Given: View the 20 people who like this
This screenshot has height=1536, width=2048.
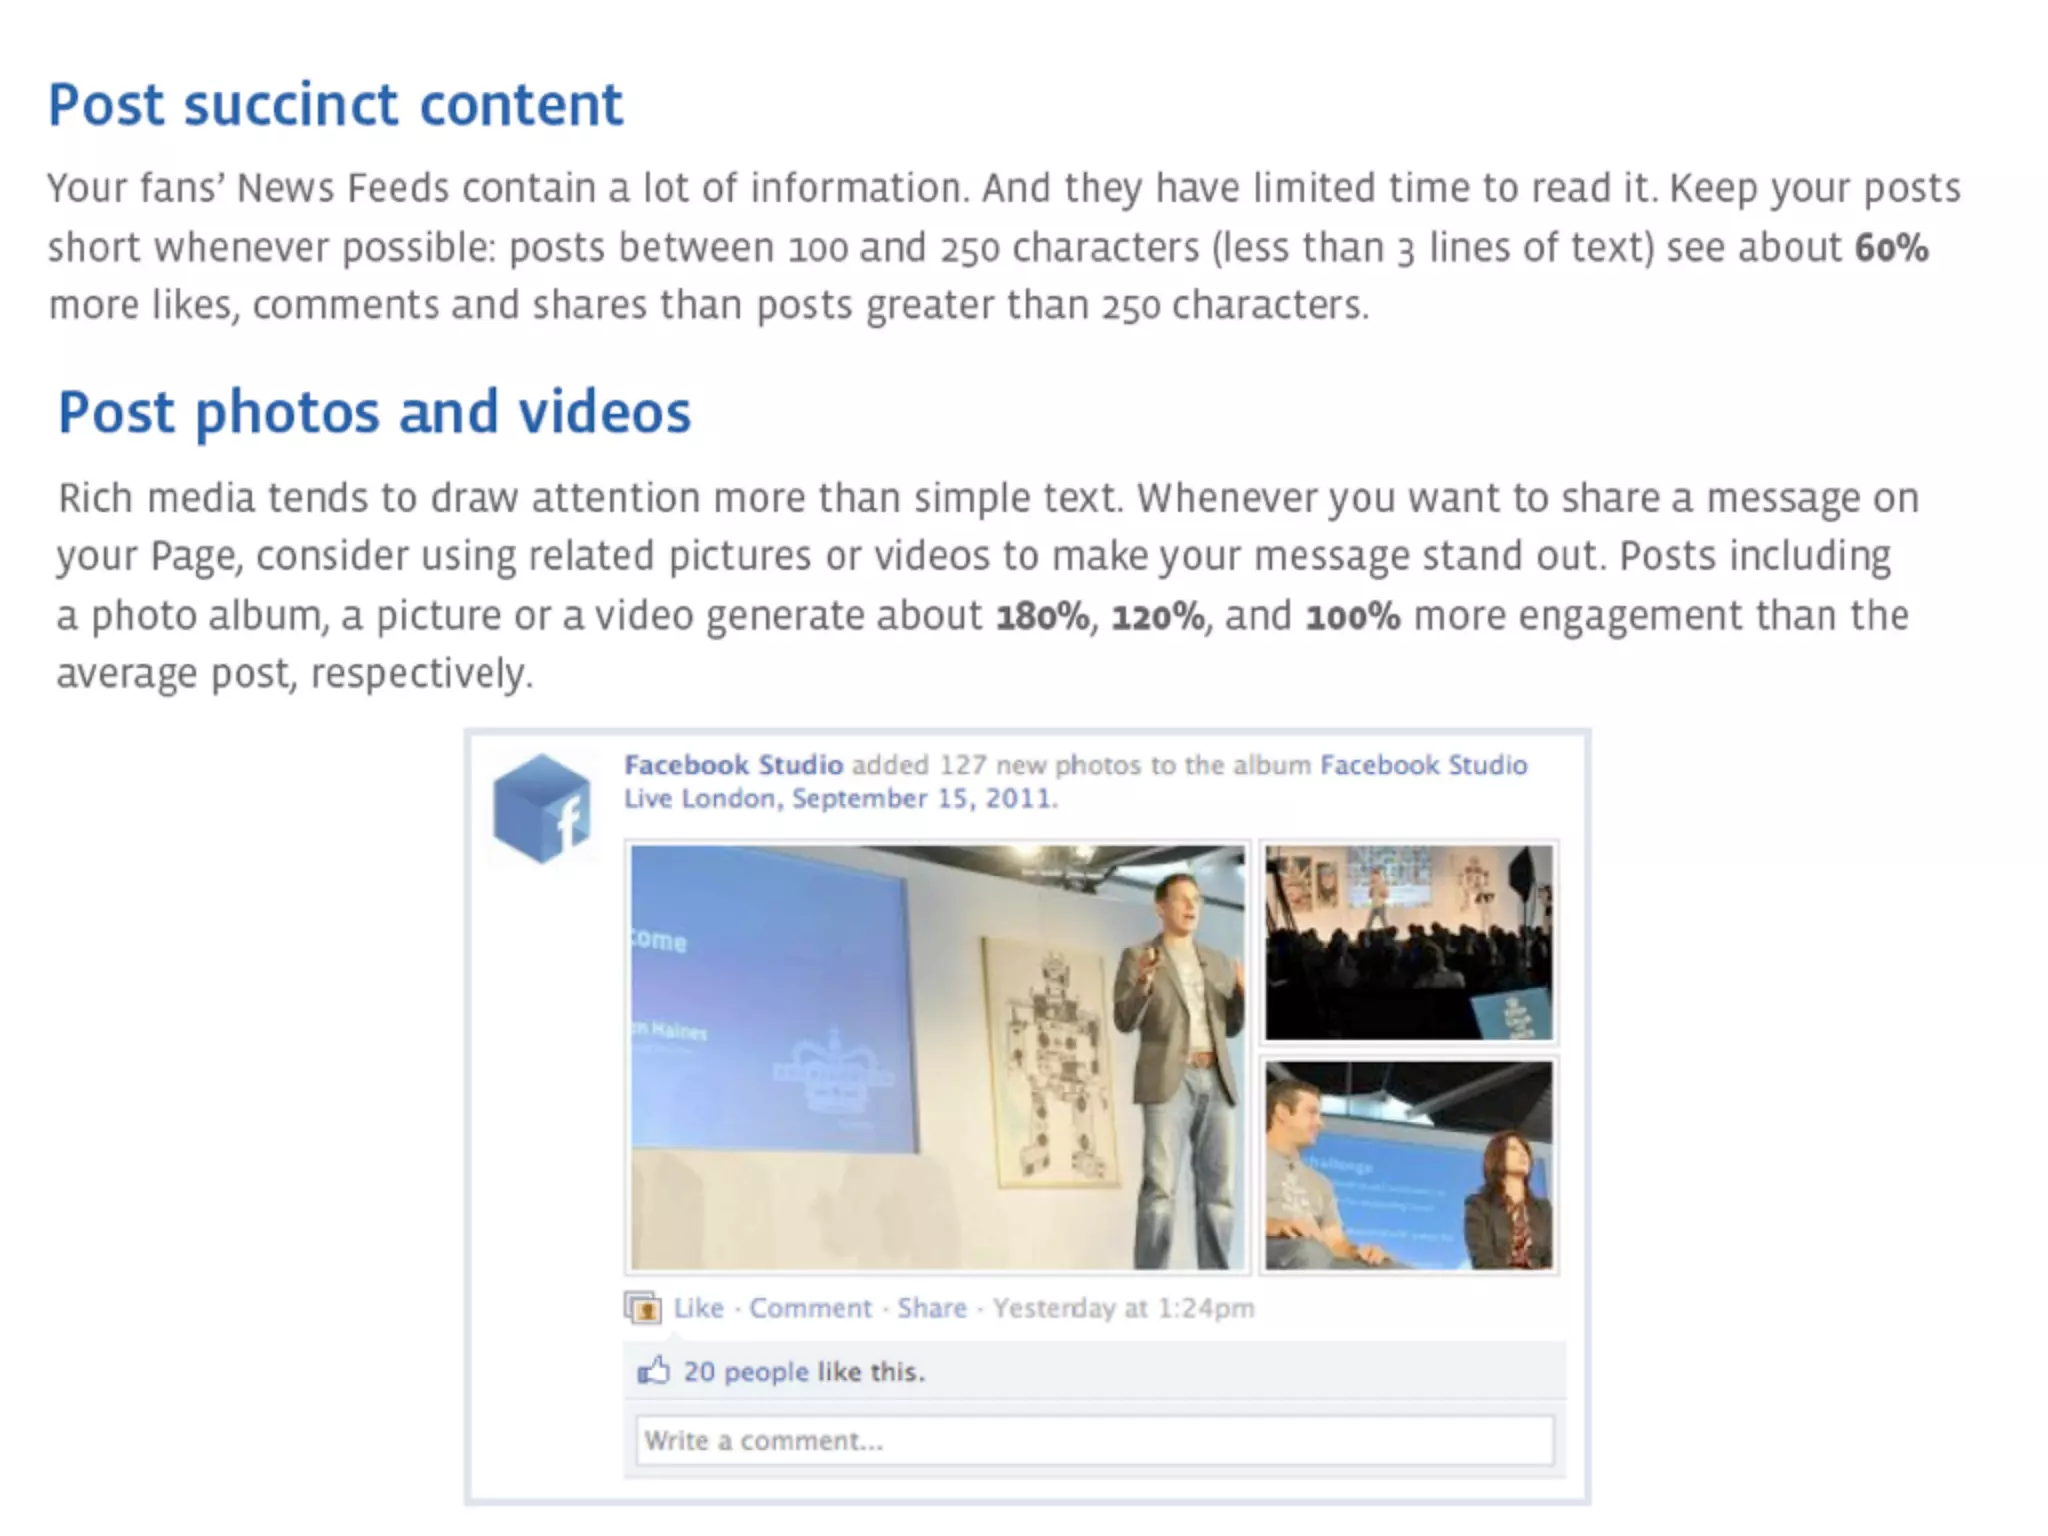Looking at the screenshot, I should pos(745,1371).
